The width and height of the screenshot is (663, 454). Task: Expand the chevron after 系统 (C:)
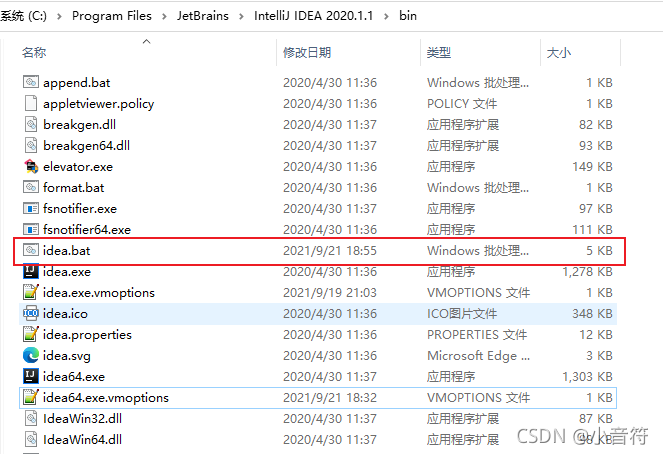(59, 16)
